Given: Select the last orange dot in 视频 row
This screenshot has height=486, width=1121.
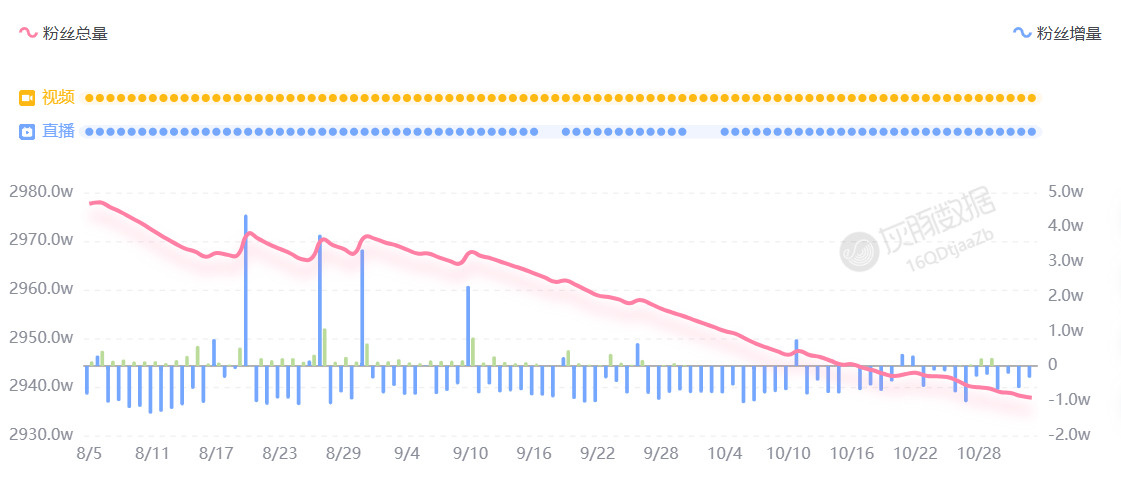Looking at the screenshot, I should pyautogui.click(x=1032, y=98).
